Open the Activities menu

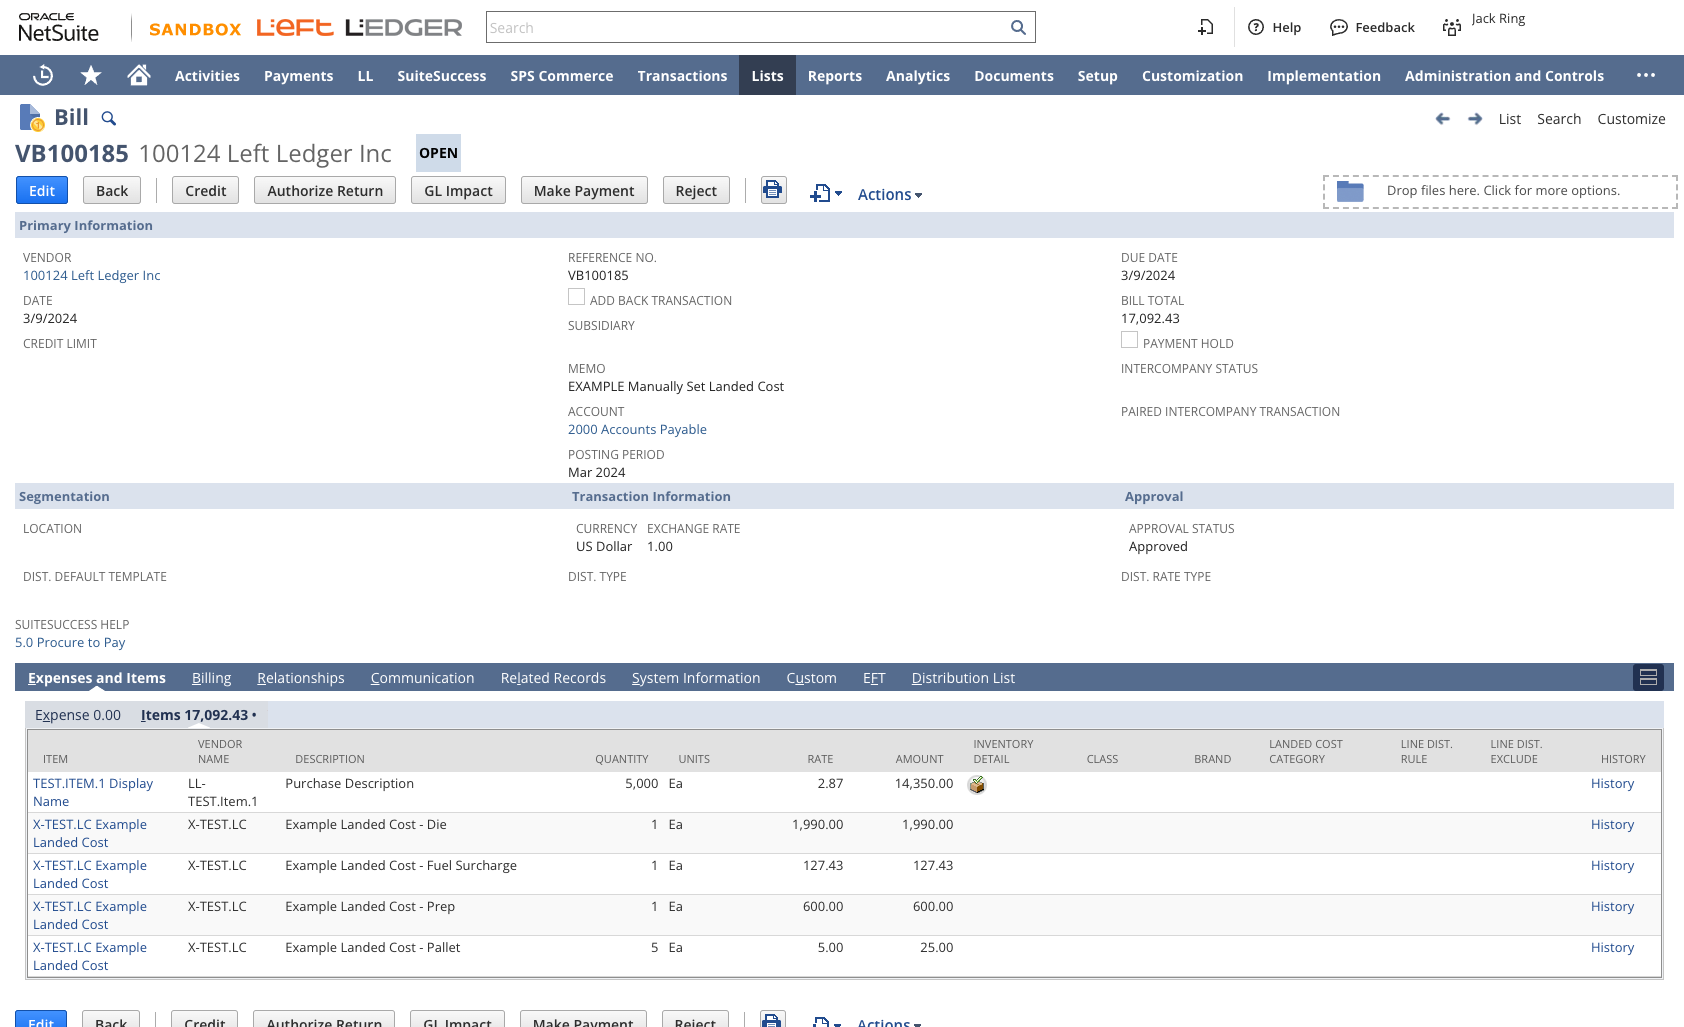(207, 75)
